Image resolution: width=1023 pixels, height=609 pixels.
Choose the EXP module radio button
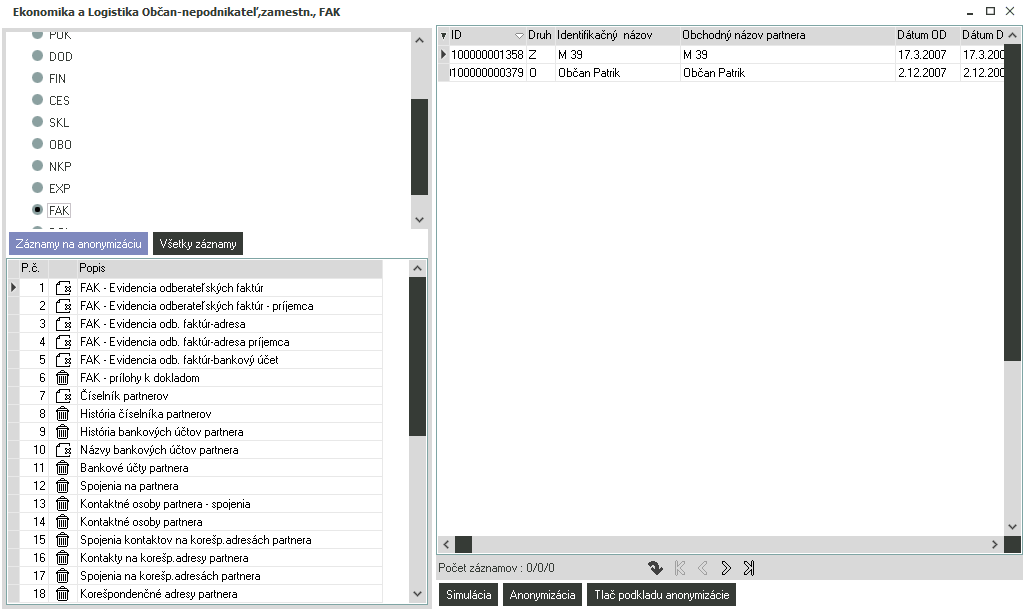pyautogui.click(x=38, y=188)
